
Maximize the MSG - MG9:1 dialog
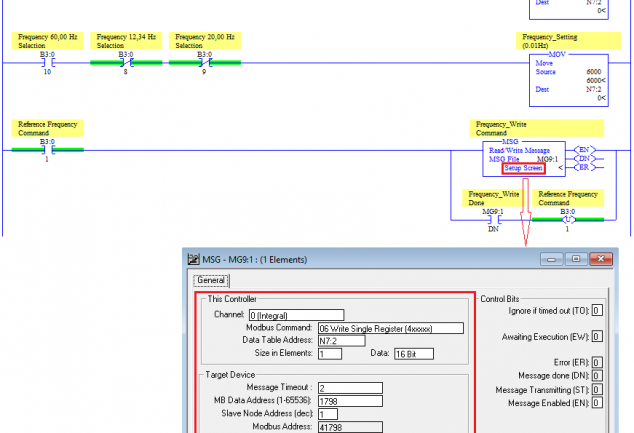click(x=576, y=259)
